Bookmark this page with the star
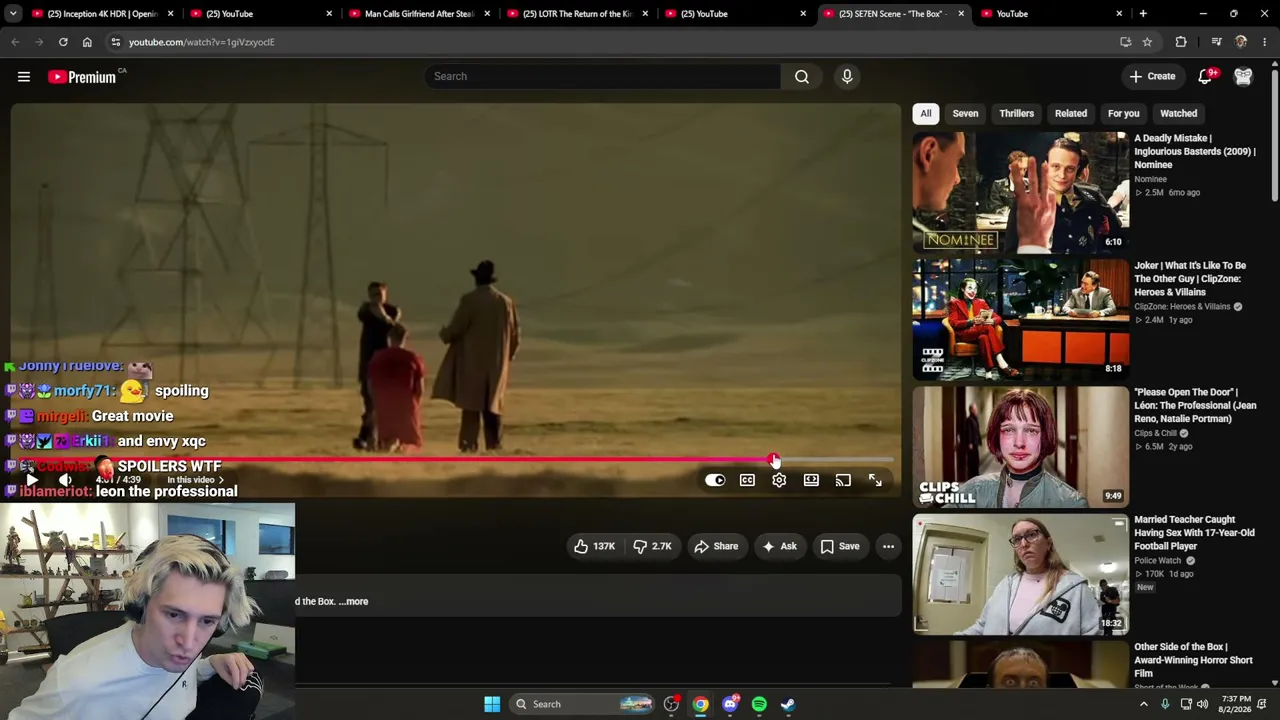The width and height of the screenshot is (1280, 720). pos(1147,42)
